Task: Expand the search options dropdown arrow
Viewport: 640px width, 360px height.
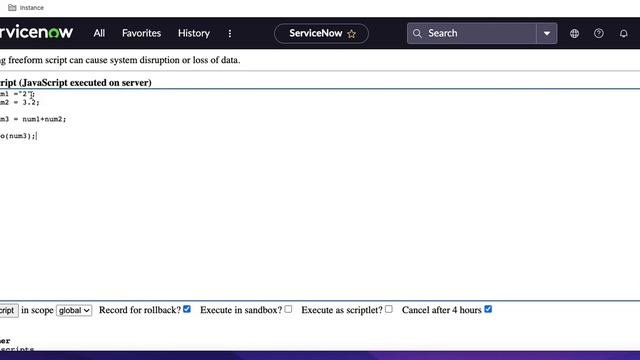Action: [x=547, y=33]
